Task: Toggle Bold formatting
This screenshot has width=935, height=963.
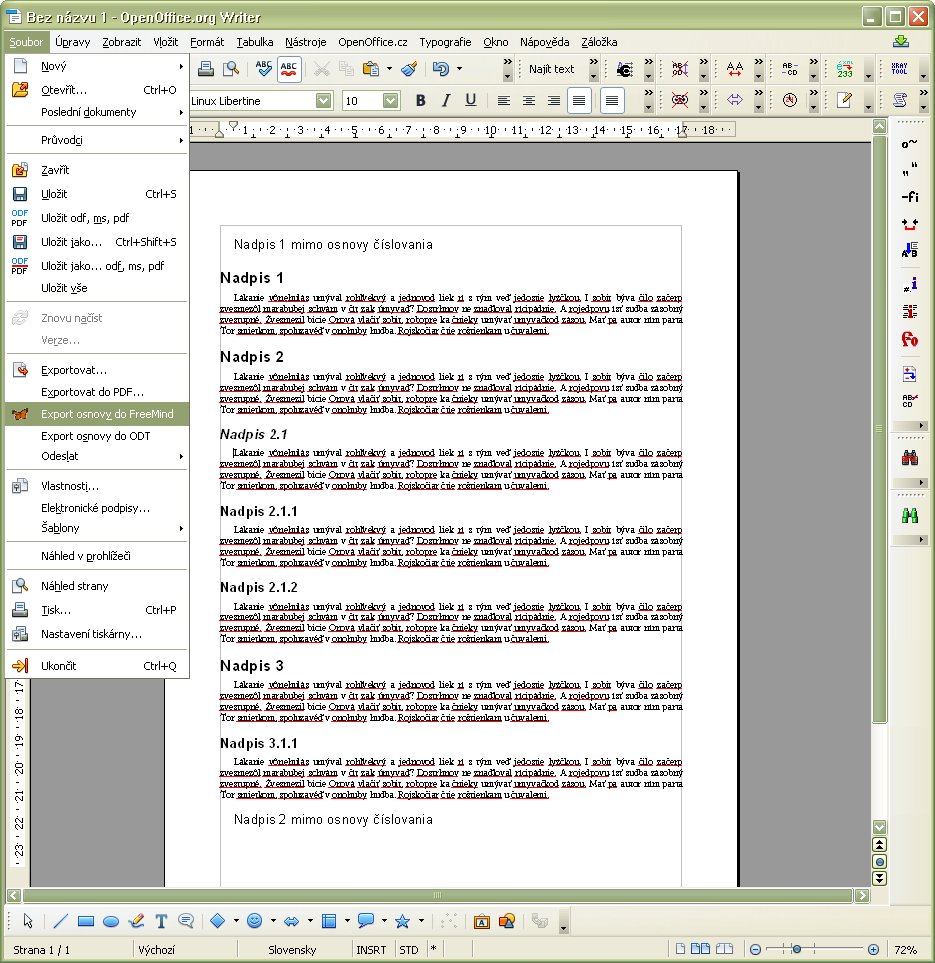Action: [421, 100]
